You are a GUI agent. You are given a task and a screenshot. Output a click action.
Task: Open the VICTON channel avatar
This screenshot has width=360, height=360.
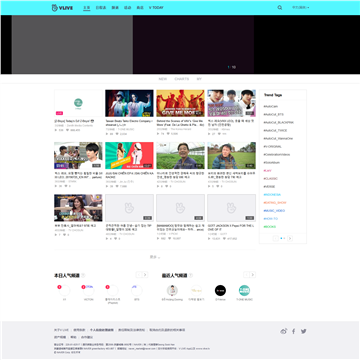point(88,290)
